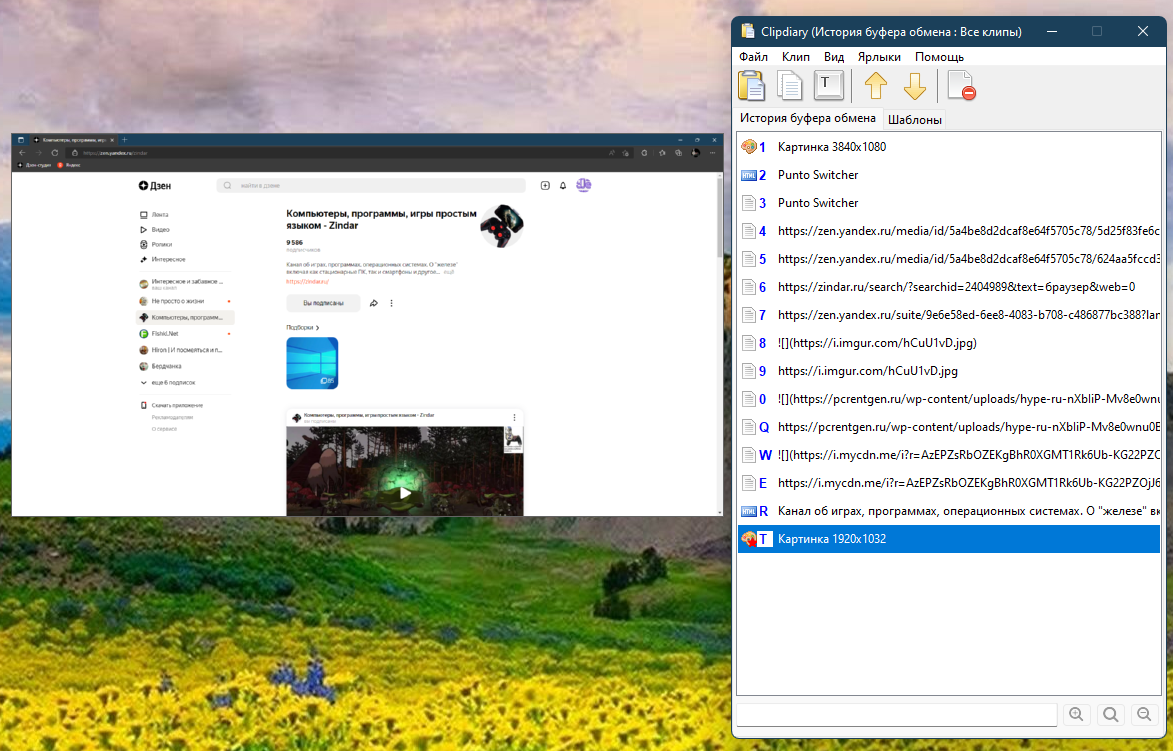Viewport: 1173px width, 751px height.
Task: Open the Файл menu in Clipdiary
Action: [x=753, y=57]
